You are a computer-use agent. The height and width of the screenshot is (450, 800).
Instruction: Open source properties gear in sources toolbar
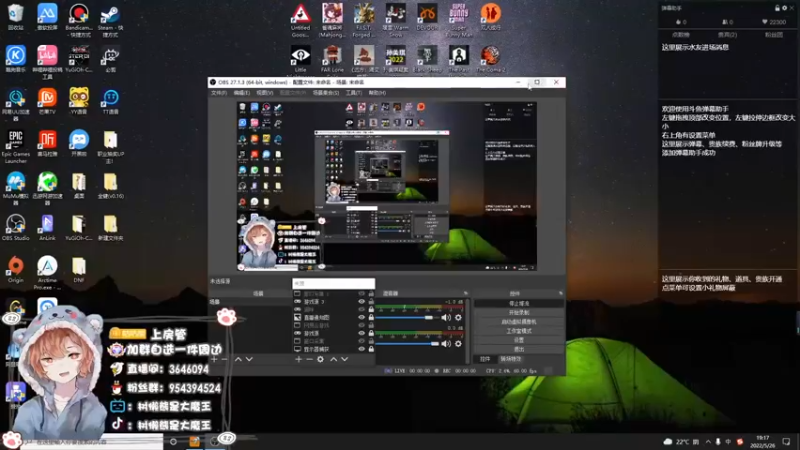click(320, 359)
